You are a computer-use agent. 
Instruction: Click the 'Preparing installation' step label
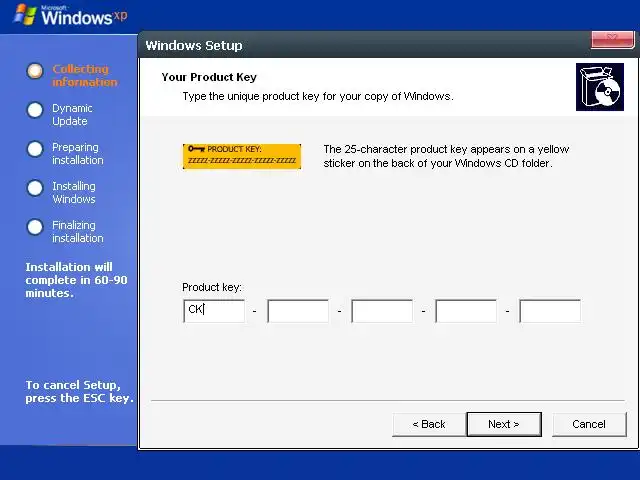point(78,153)
